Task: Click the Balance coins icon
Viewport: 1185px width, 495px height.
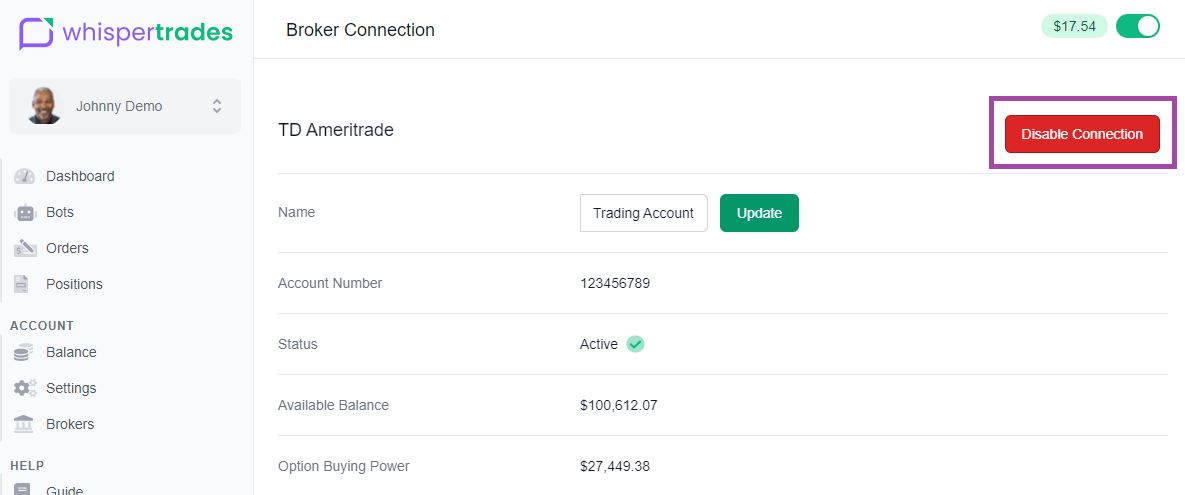Action: (x=24, y=352)
